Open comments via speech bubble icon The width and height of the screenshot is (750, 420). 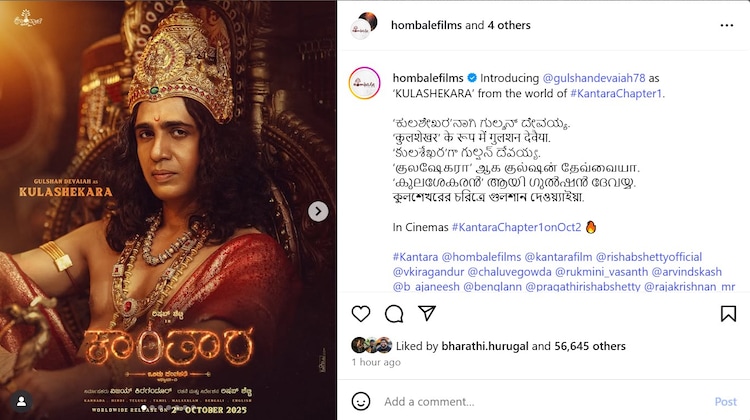tap(394, 314)
